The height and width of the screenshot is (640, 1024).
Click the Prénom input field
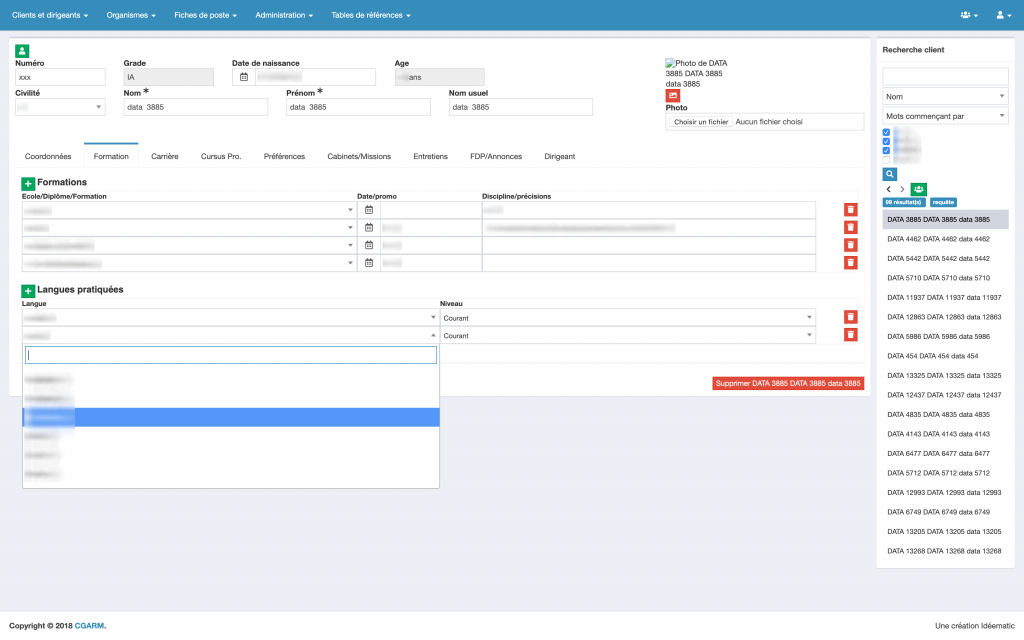[x=358, y=107]
